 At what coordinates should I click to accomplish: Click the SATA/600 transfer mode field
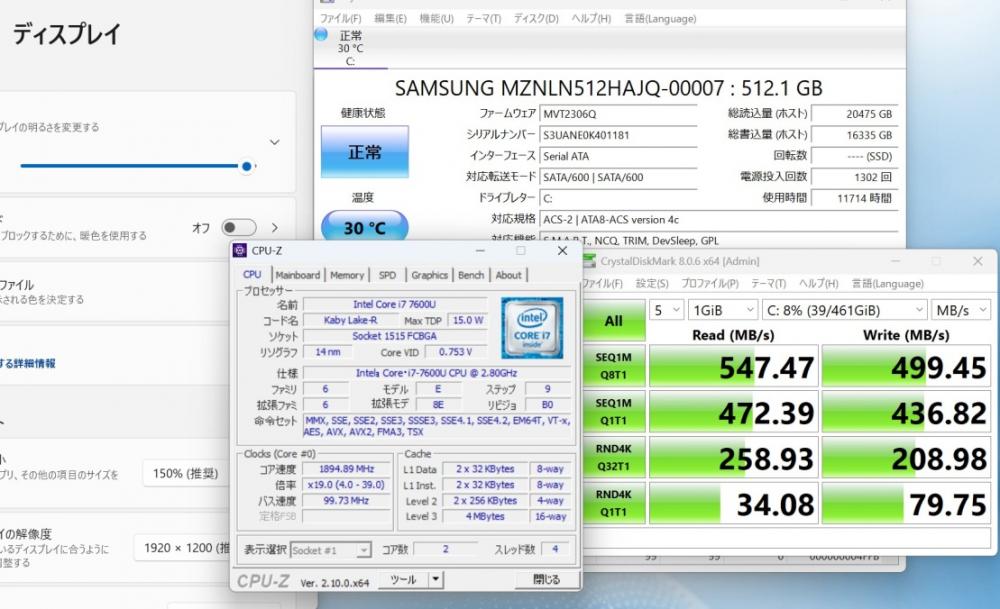point(618,177)
